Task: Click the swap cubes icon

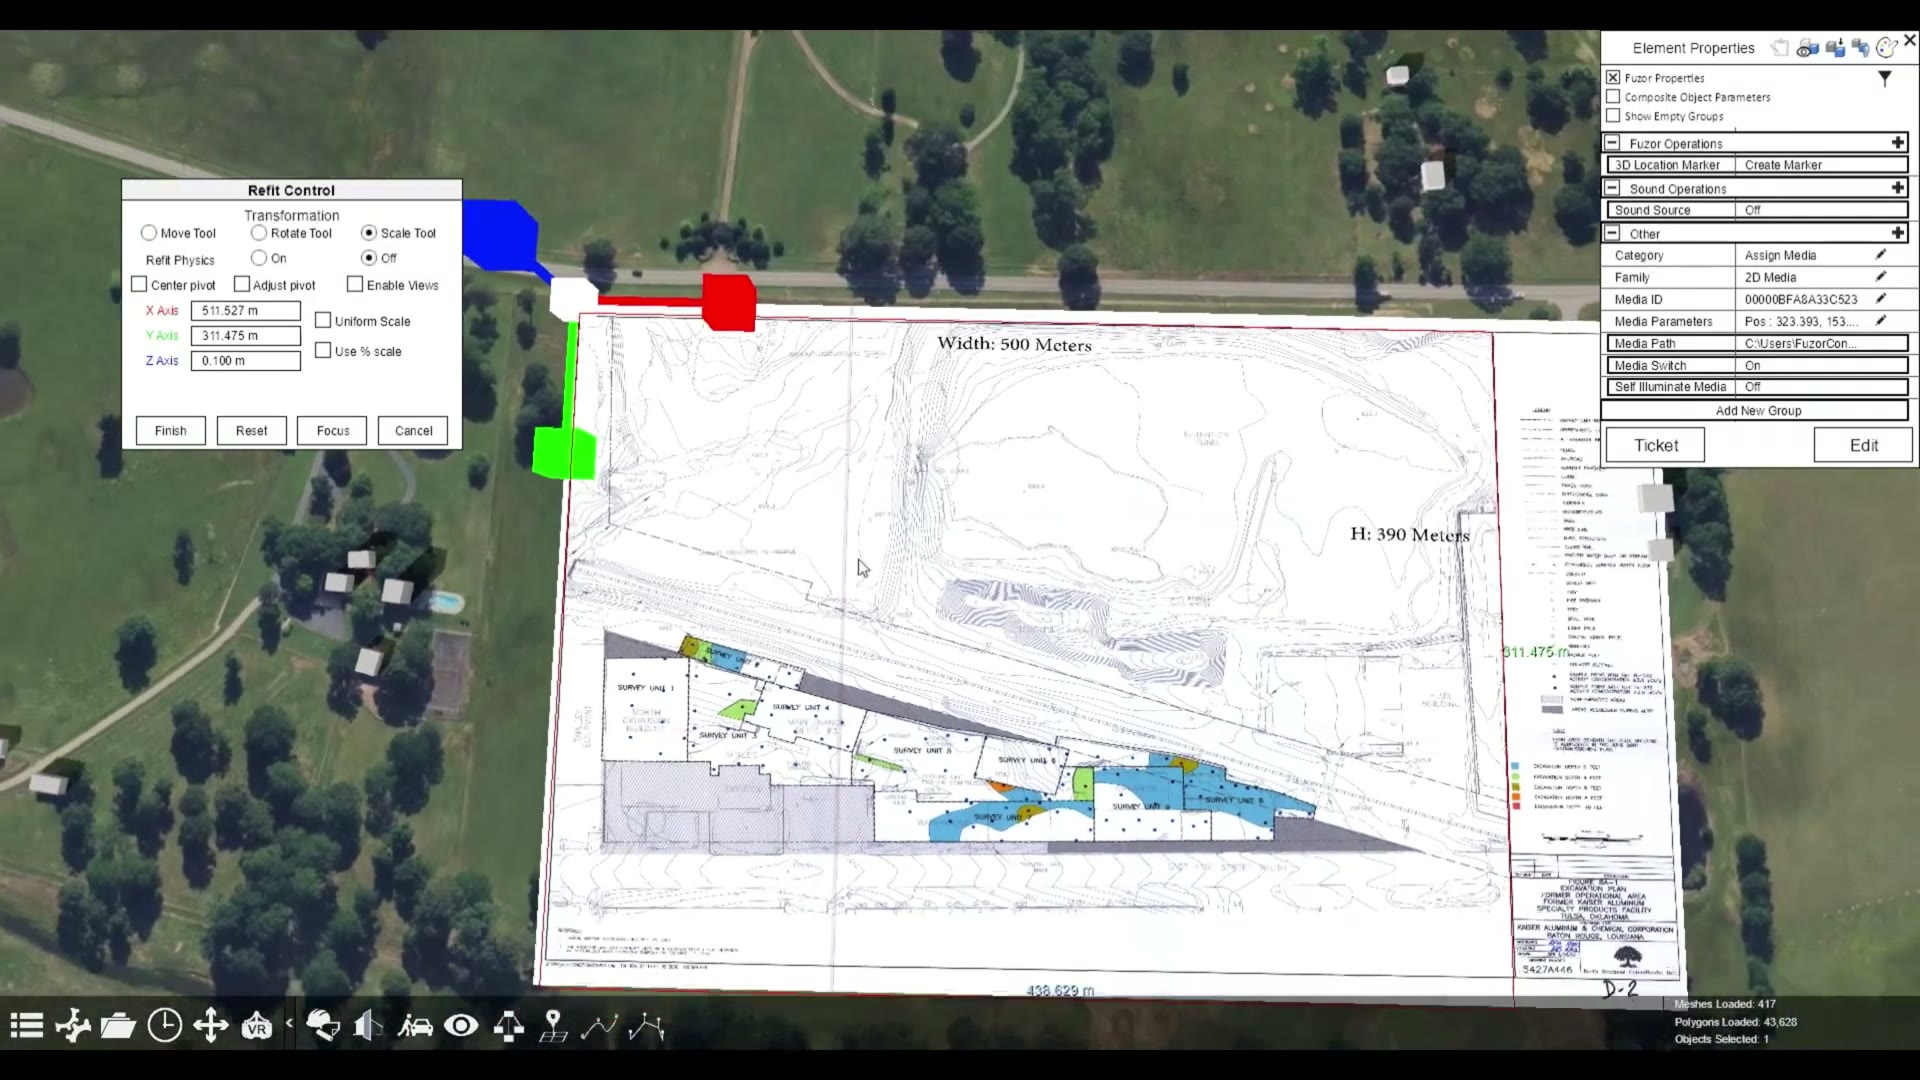Action: (1861, 48)
